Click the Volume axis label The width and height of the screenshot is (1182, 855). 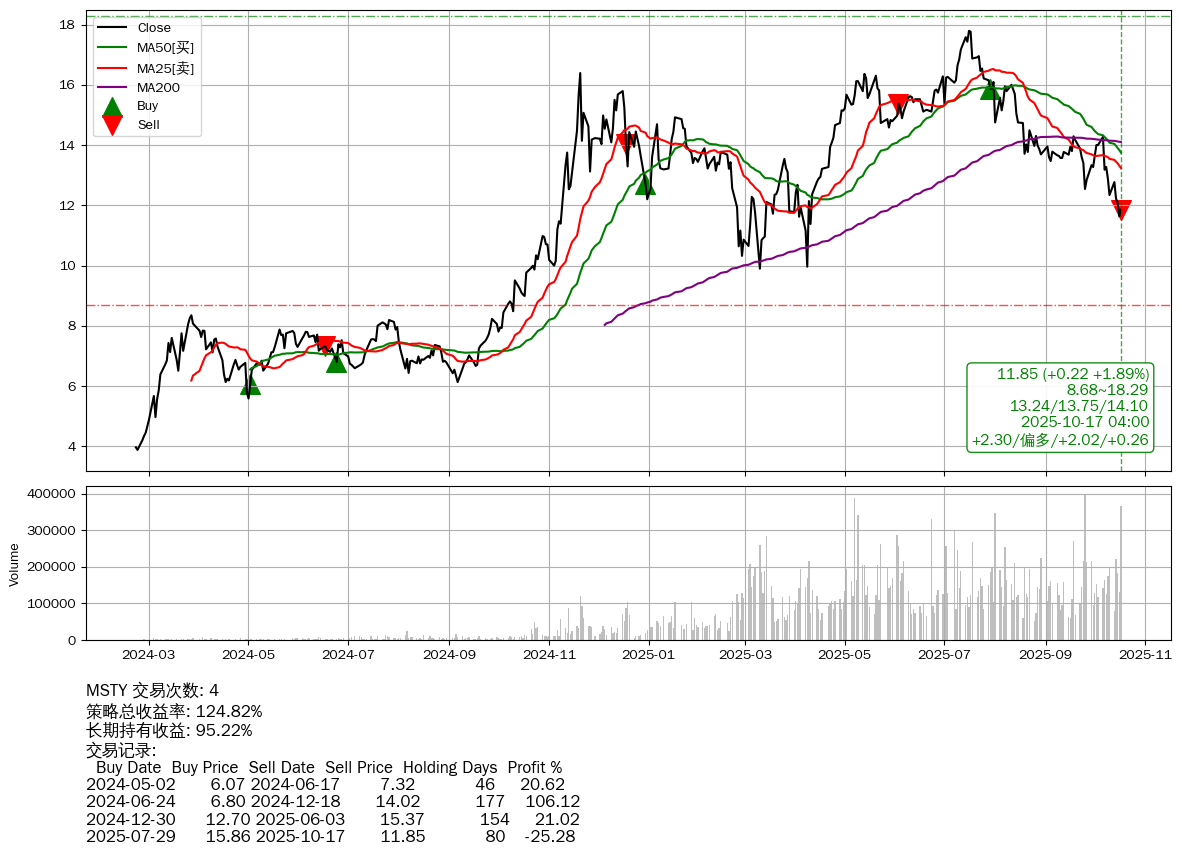tap(14, 564)
